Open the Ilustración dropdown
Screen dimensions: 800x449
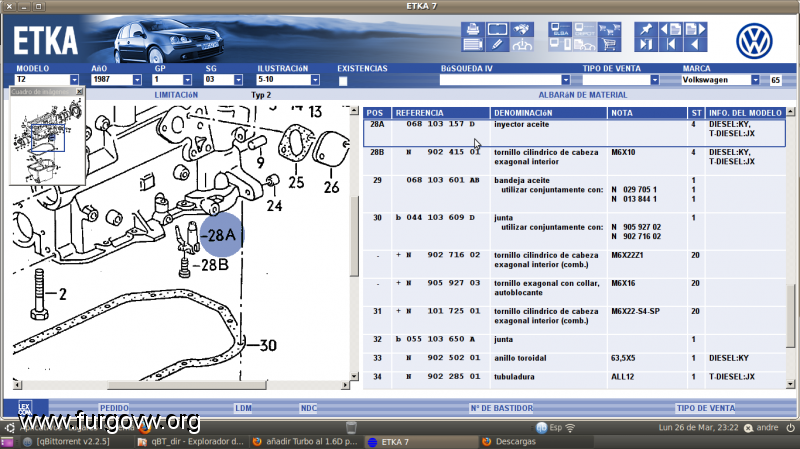315,80
